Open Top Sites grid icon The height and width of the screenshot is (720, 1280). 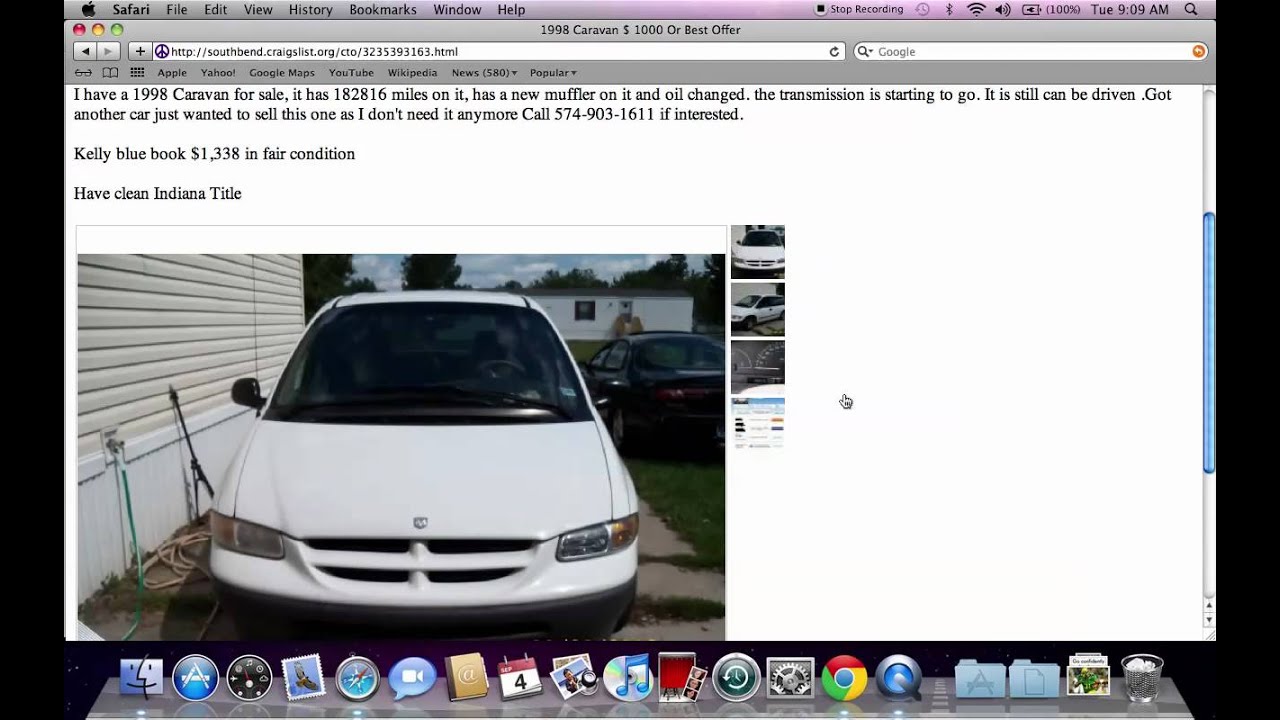point(137,73)
